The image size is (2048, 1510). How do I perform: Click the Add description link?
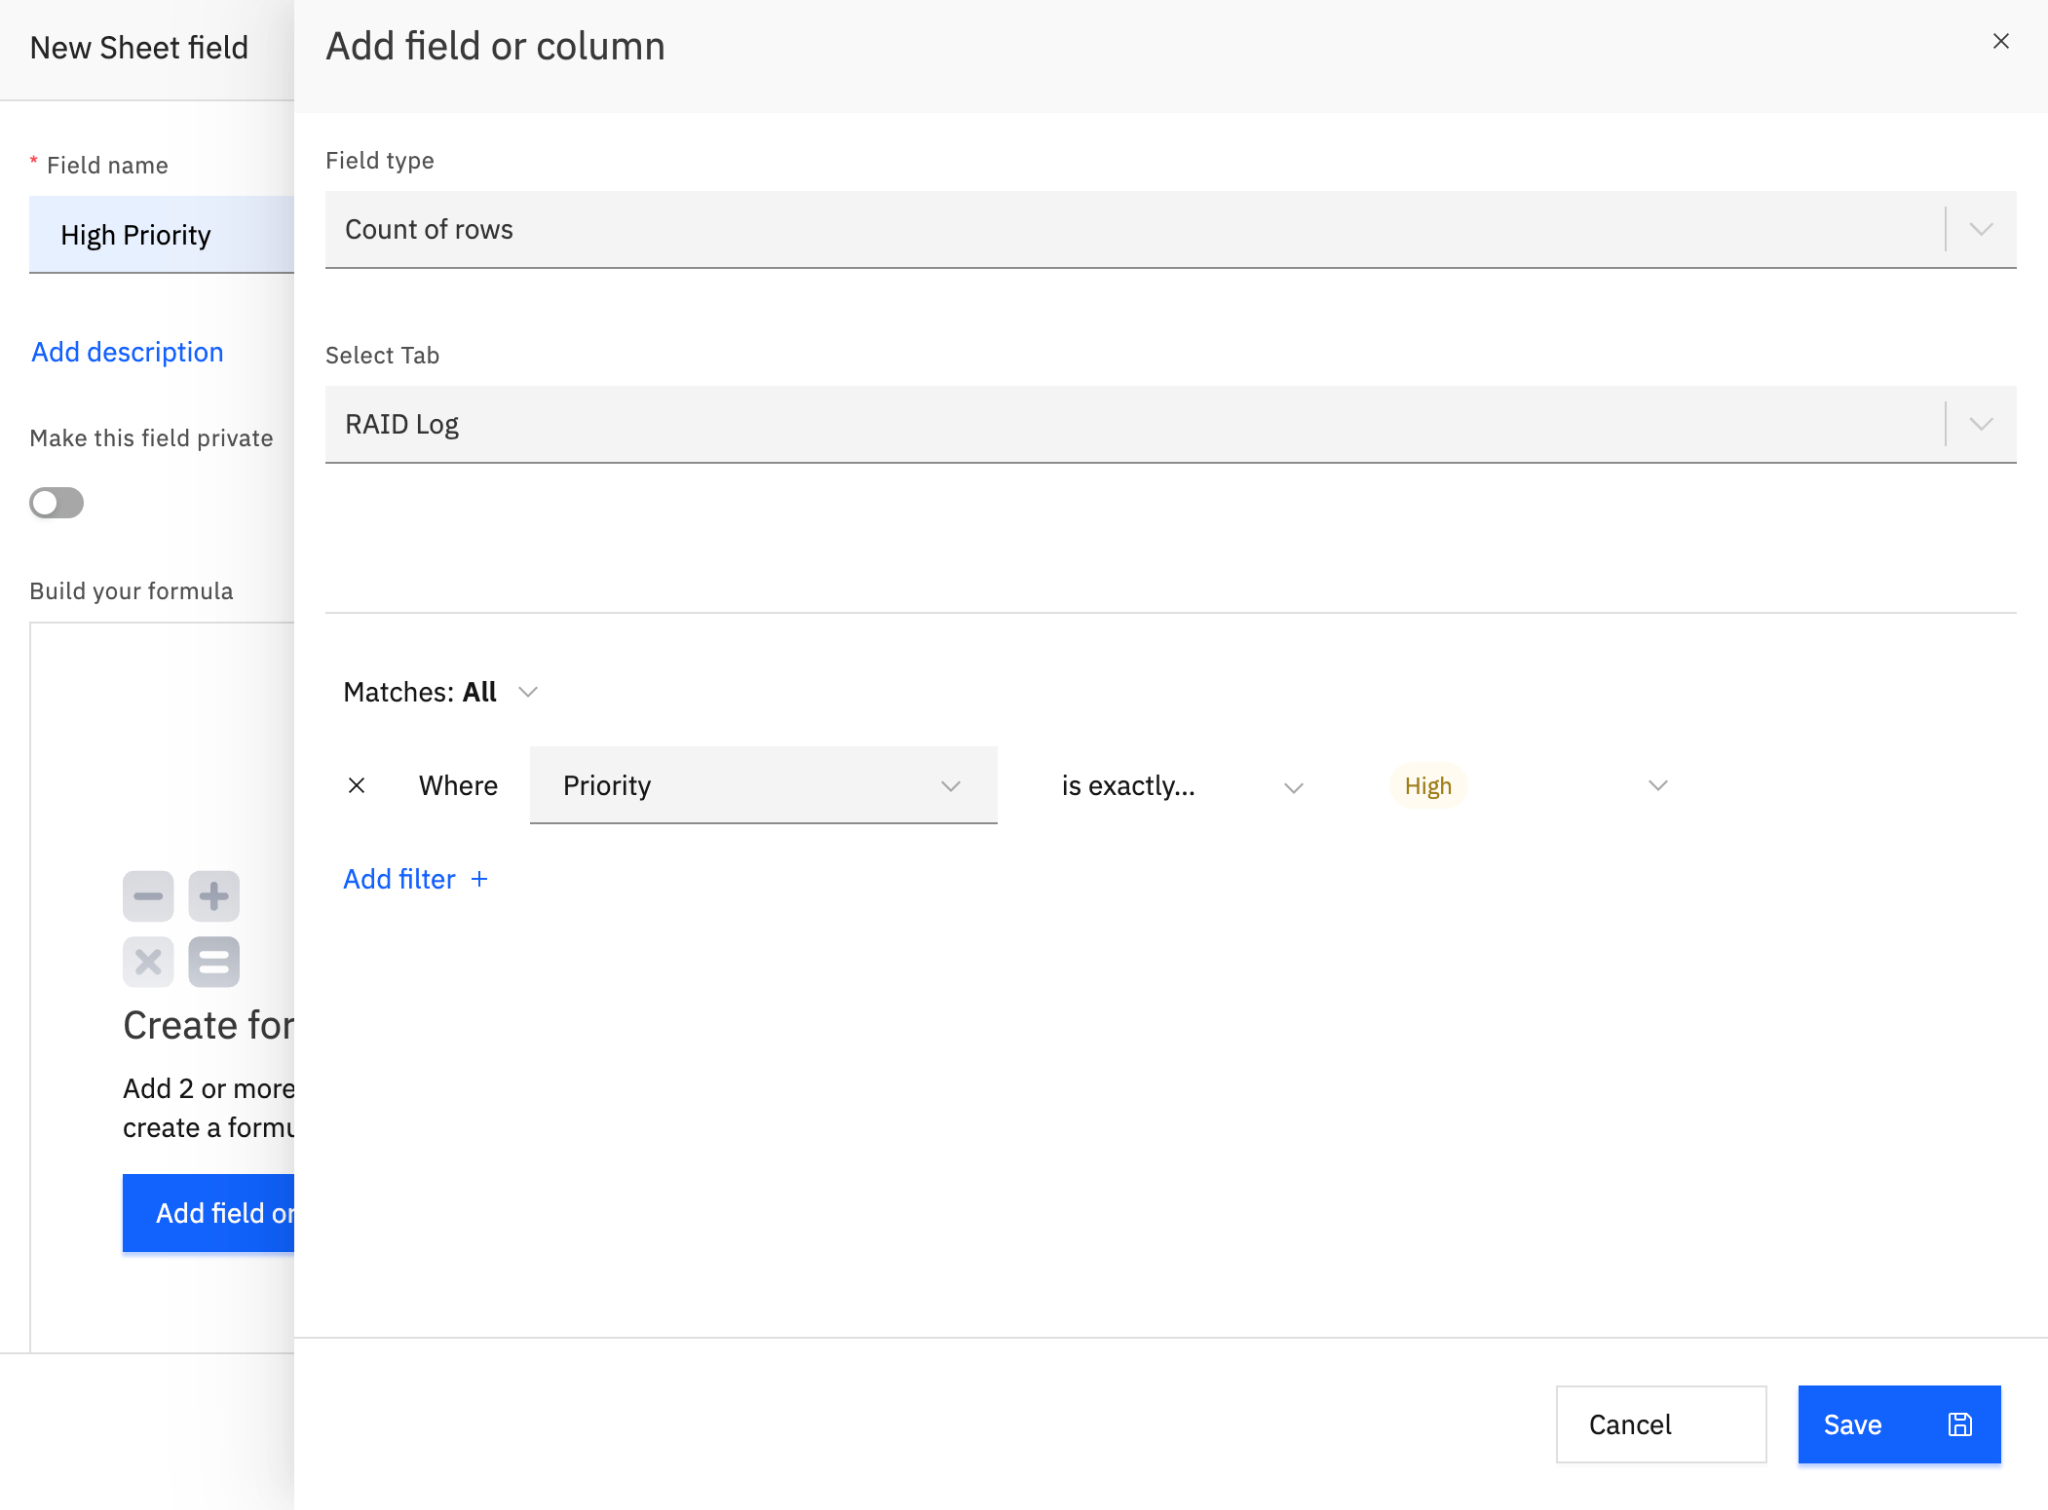[x=127, y=352]
